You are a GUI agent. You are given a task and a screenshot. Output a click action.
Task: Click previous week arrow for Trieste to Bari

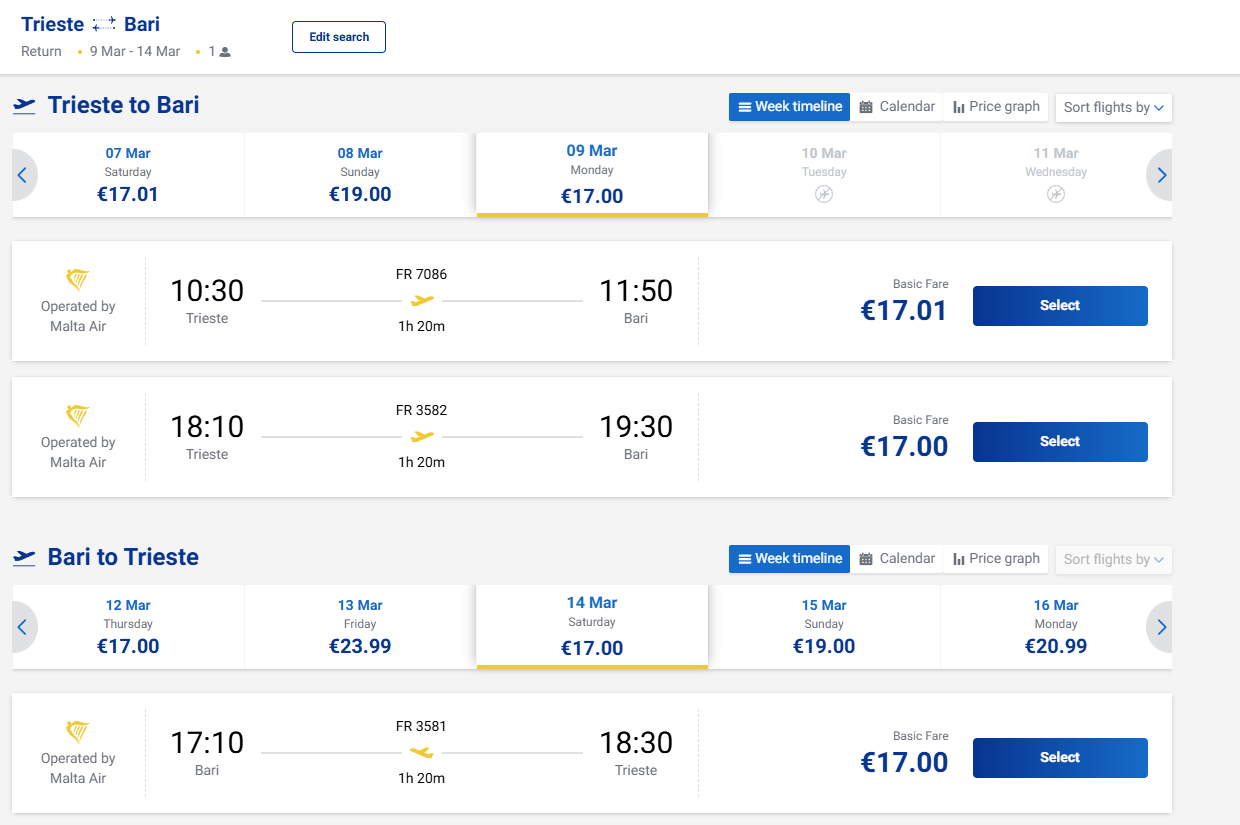[23, 175]
